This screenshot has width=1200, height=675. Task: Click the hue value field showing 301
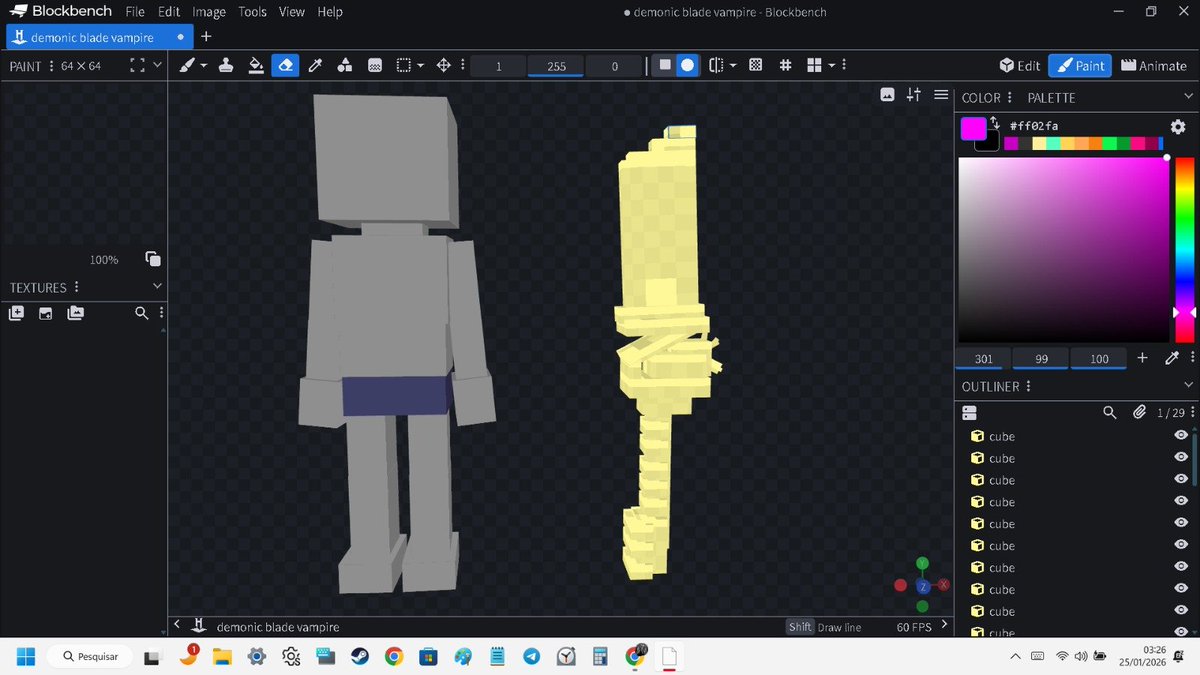click(x=984, y=359)
